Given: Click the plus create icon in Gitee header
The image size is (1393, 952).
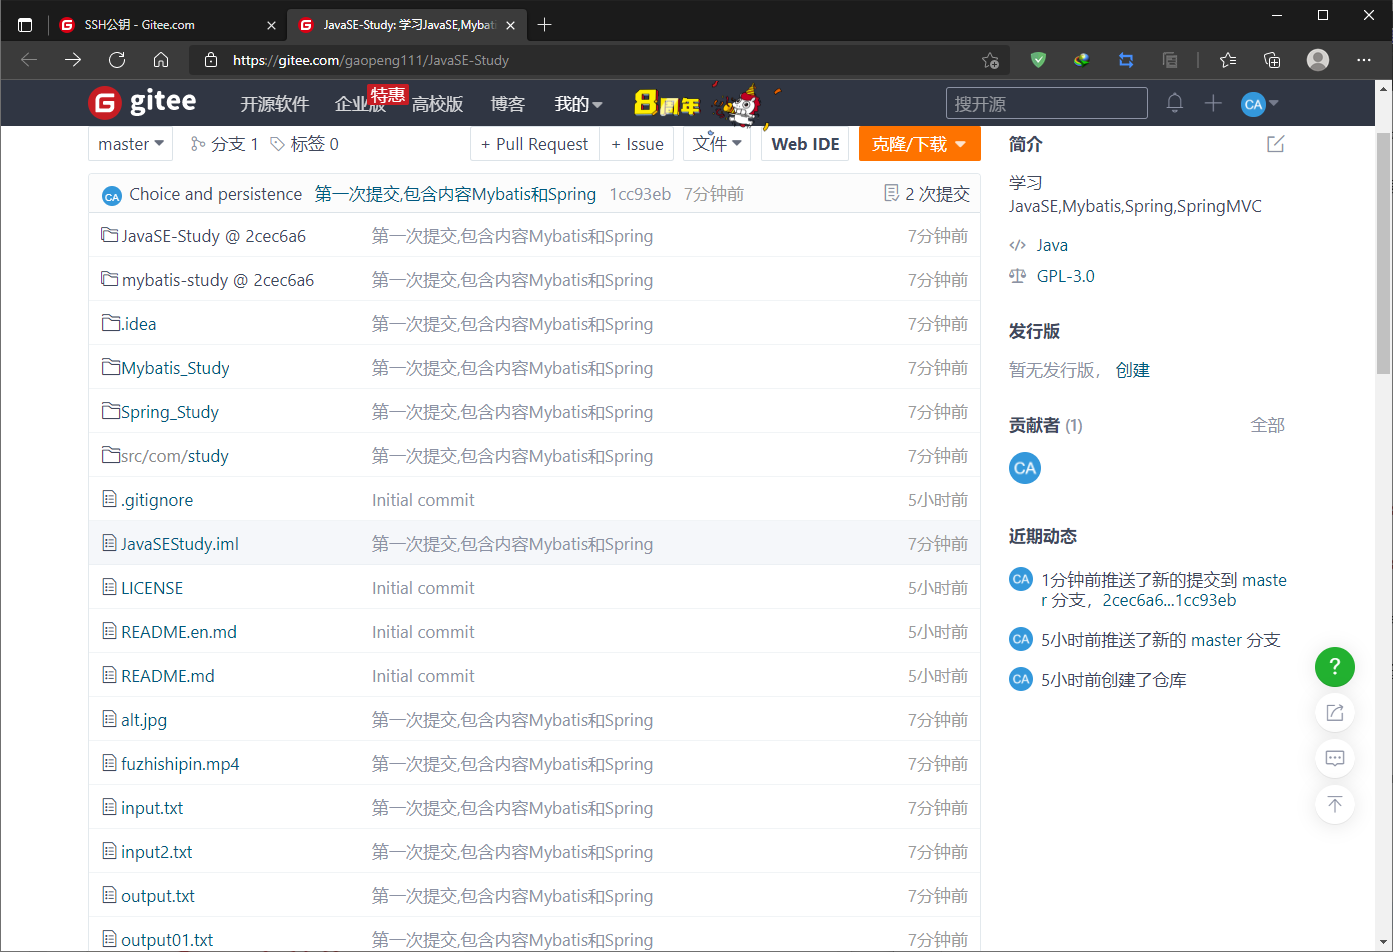Looking at the screenshot, I should [x=1213, y=103].
